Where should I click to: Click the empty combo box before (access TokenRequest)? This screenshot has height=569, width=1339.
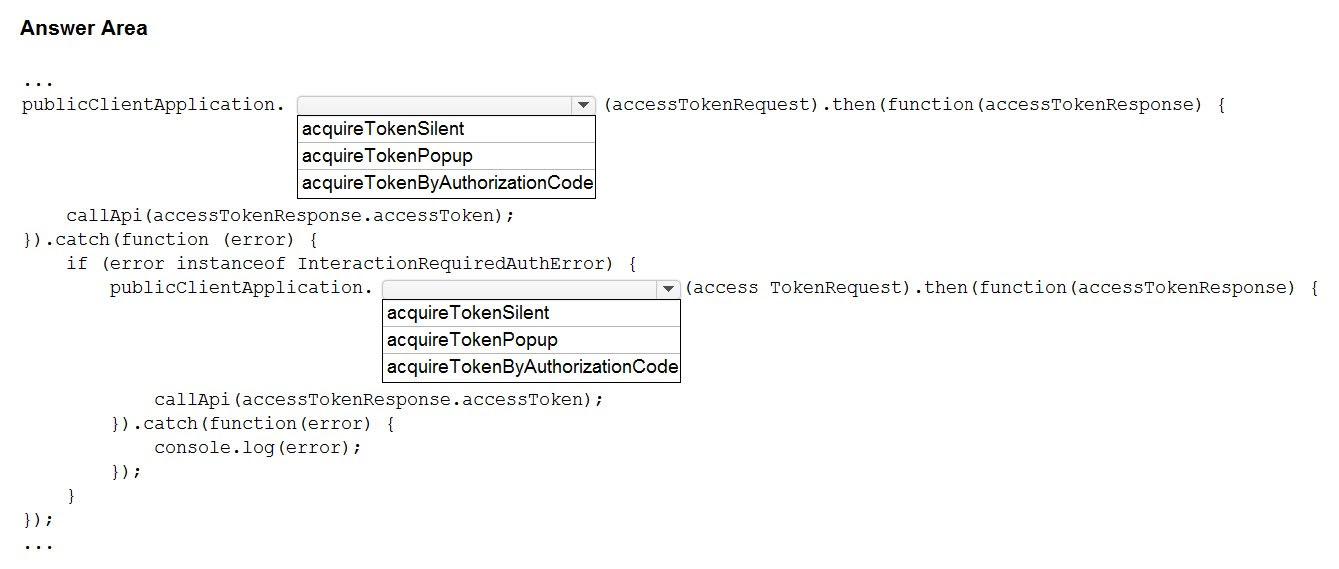pos(531,289)
